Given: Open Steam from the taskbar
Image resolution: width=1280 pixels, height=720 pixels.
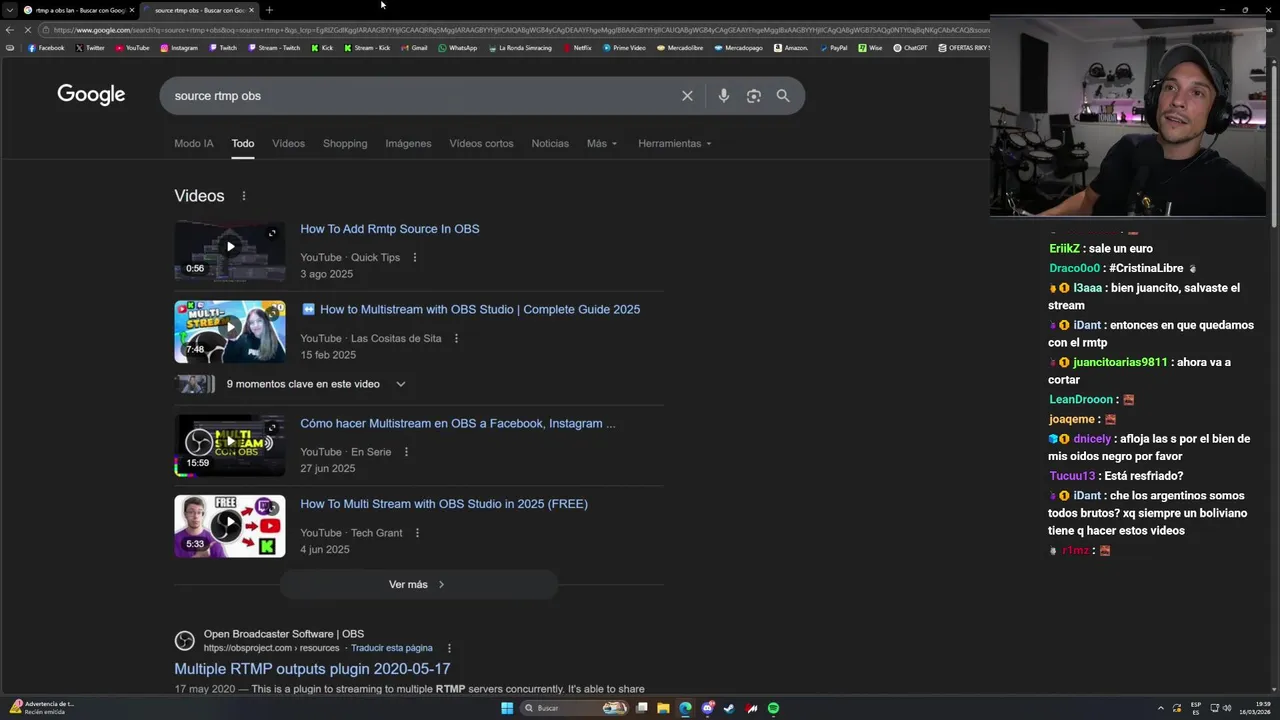Looking at the screenshot, I should click(x=729, y=708).
